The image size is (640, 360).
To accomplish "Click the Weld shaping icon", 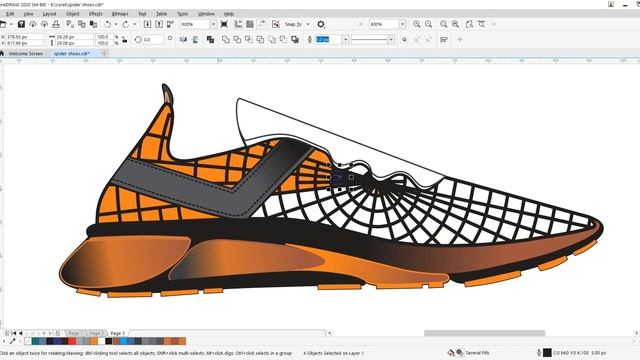I will (226, 40).
